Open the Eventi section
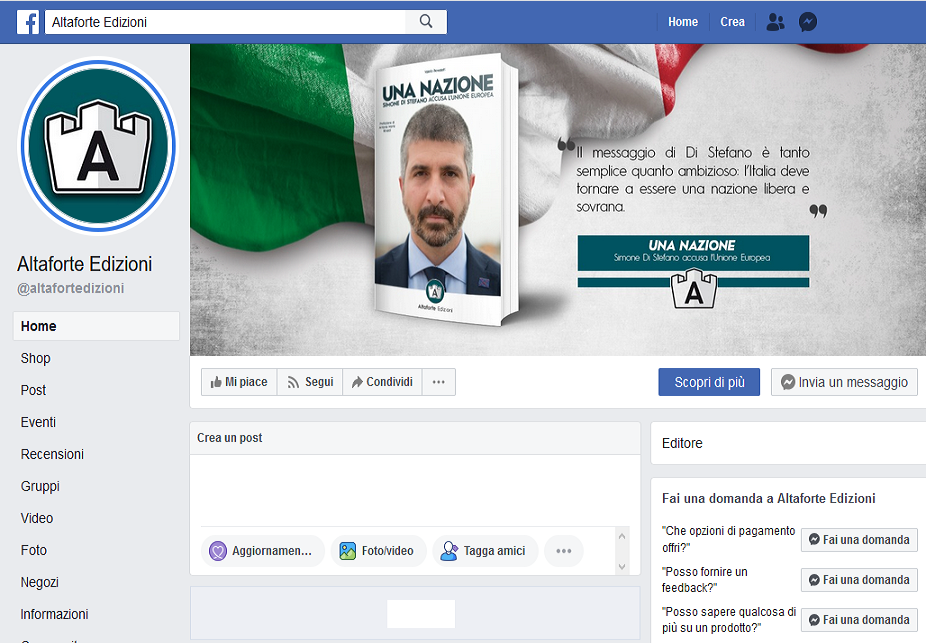Screen dimensions: 926x643 38,422
